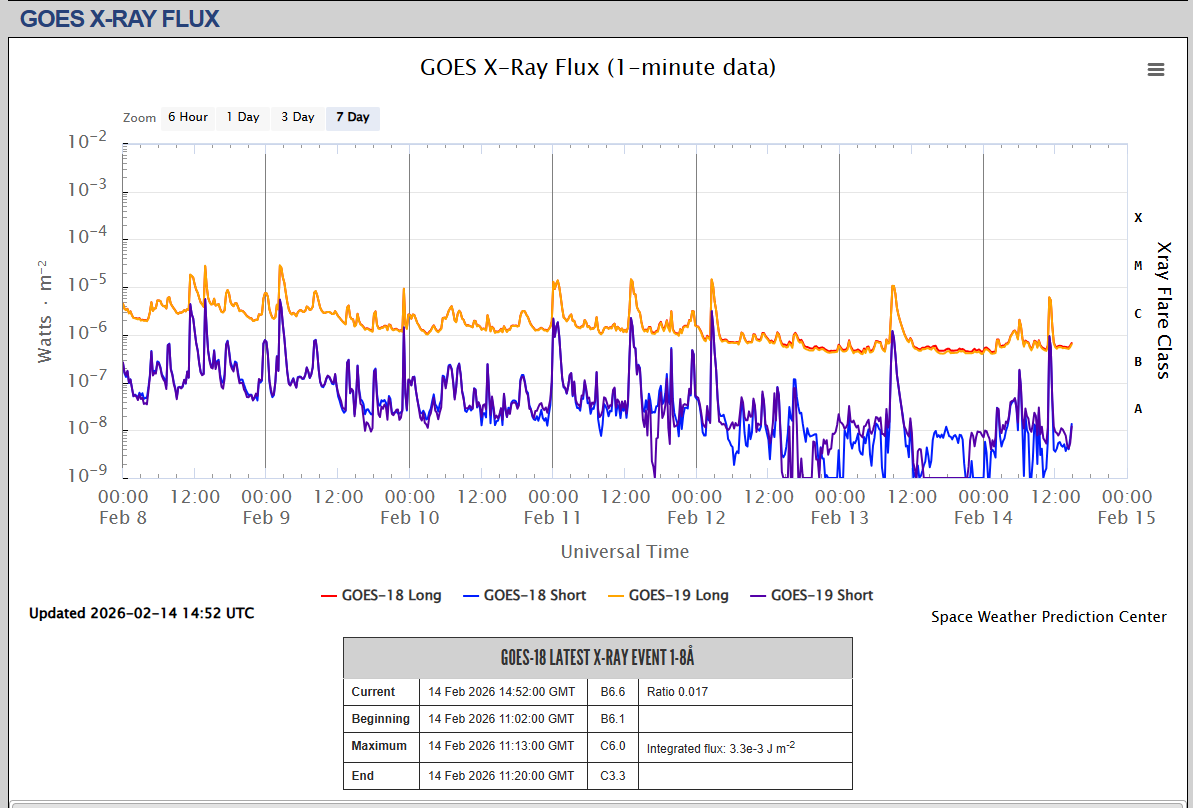Toggle GOES-19 Short legend entry
This screenshot has width=1193, height=808.
click(x=821, y=595)
